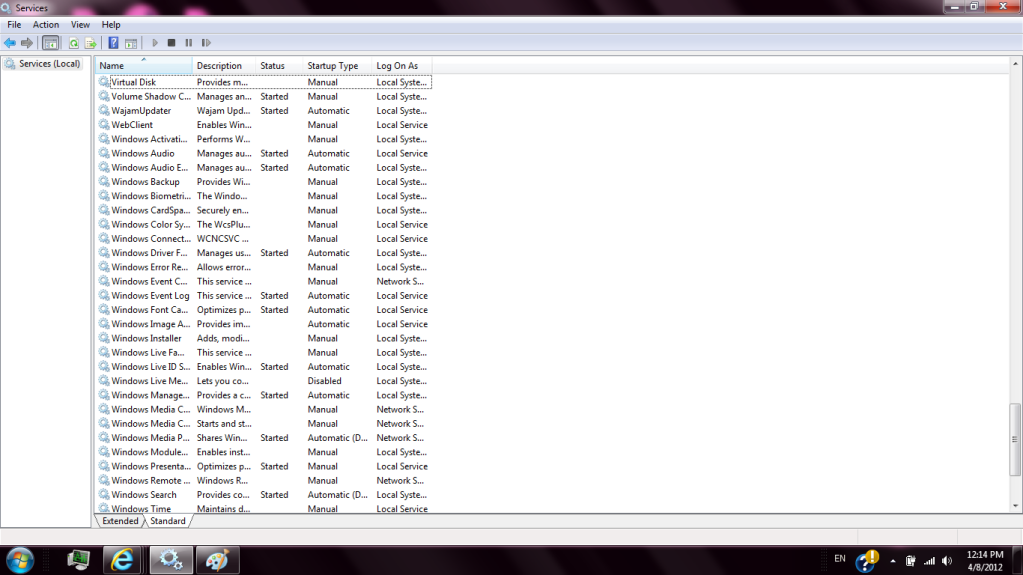Click the Windows Search service gear icon

pos(104,495)
